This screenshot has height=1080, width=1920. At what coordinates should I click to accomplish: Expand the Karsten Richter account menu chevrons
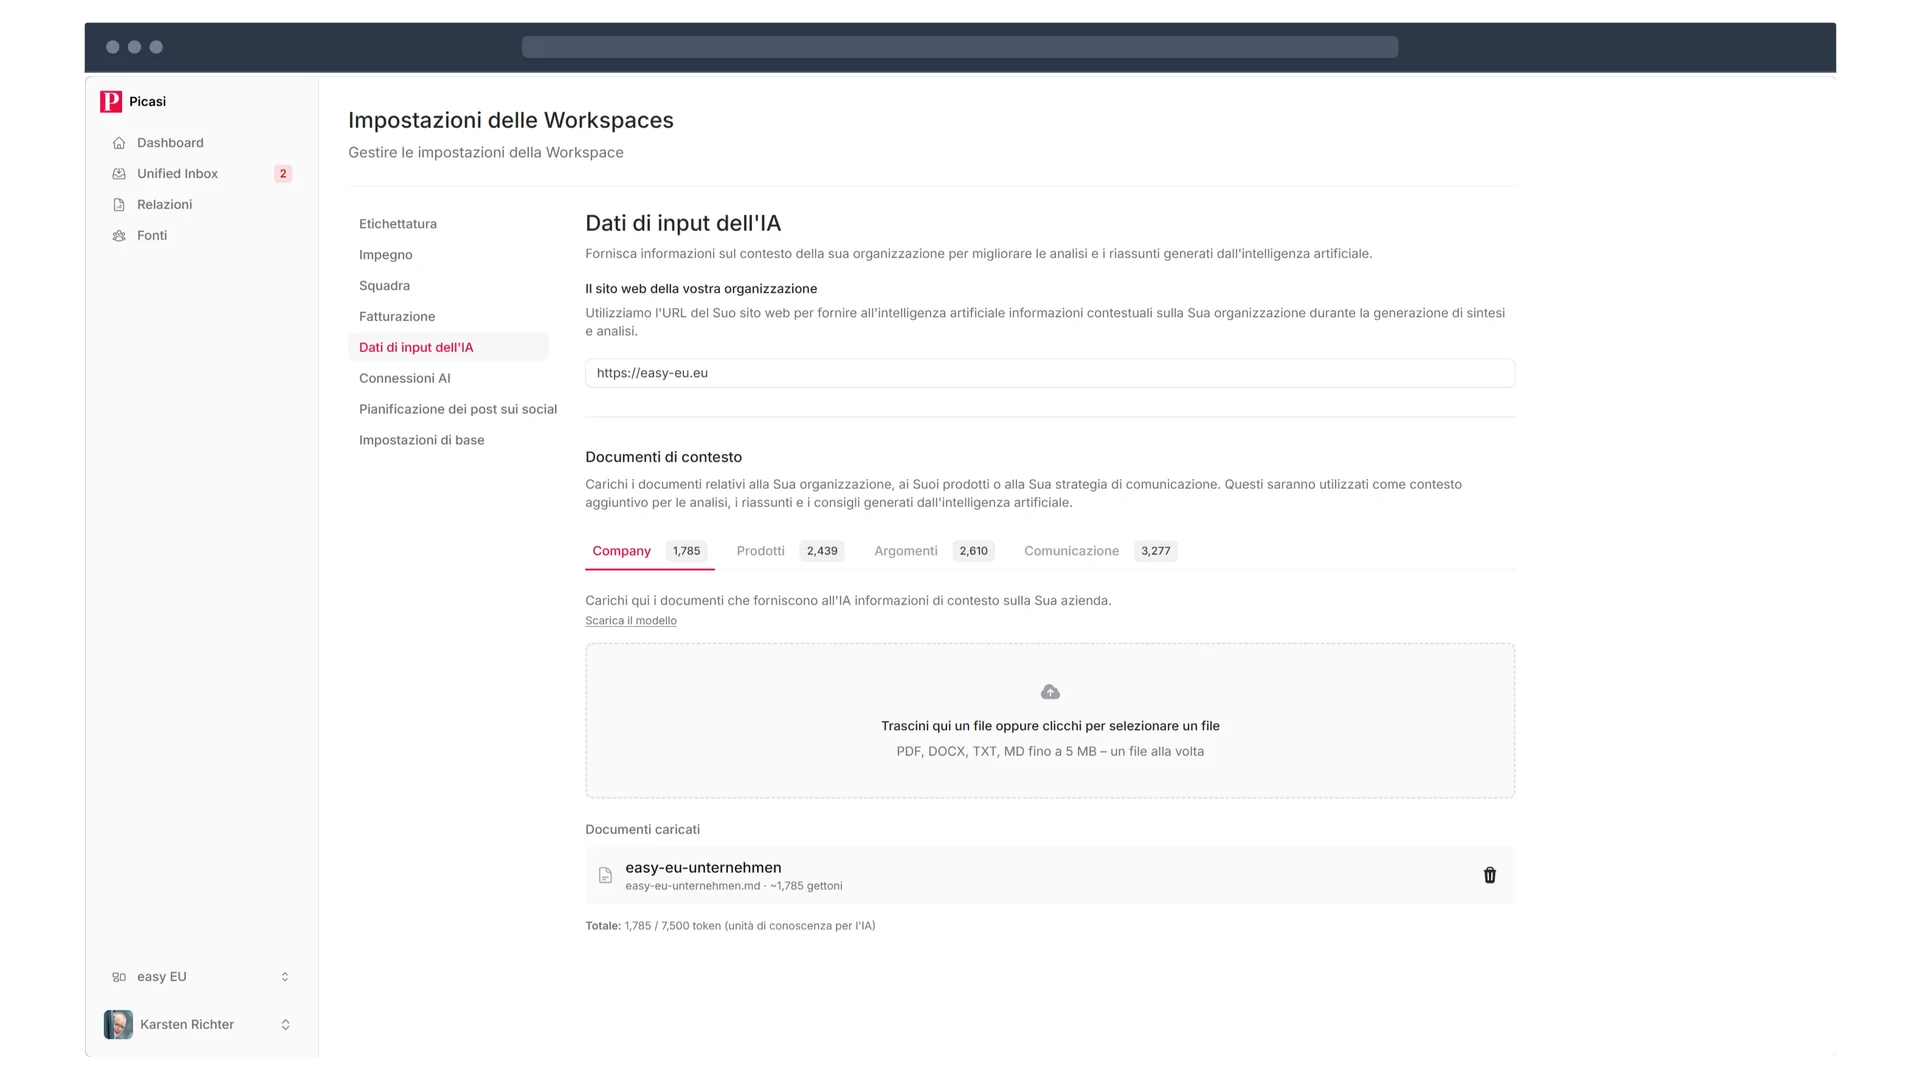tap(285, 1025)
